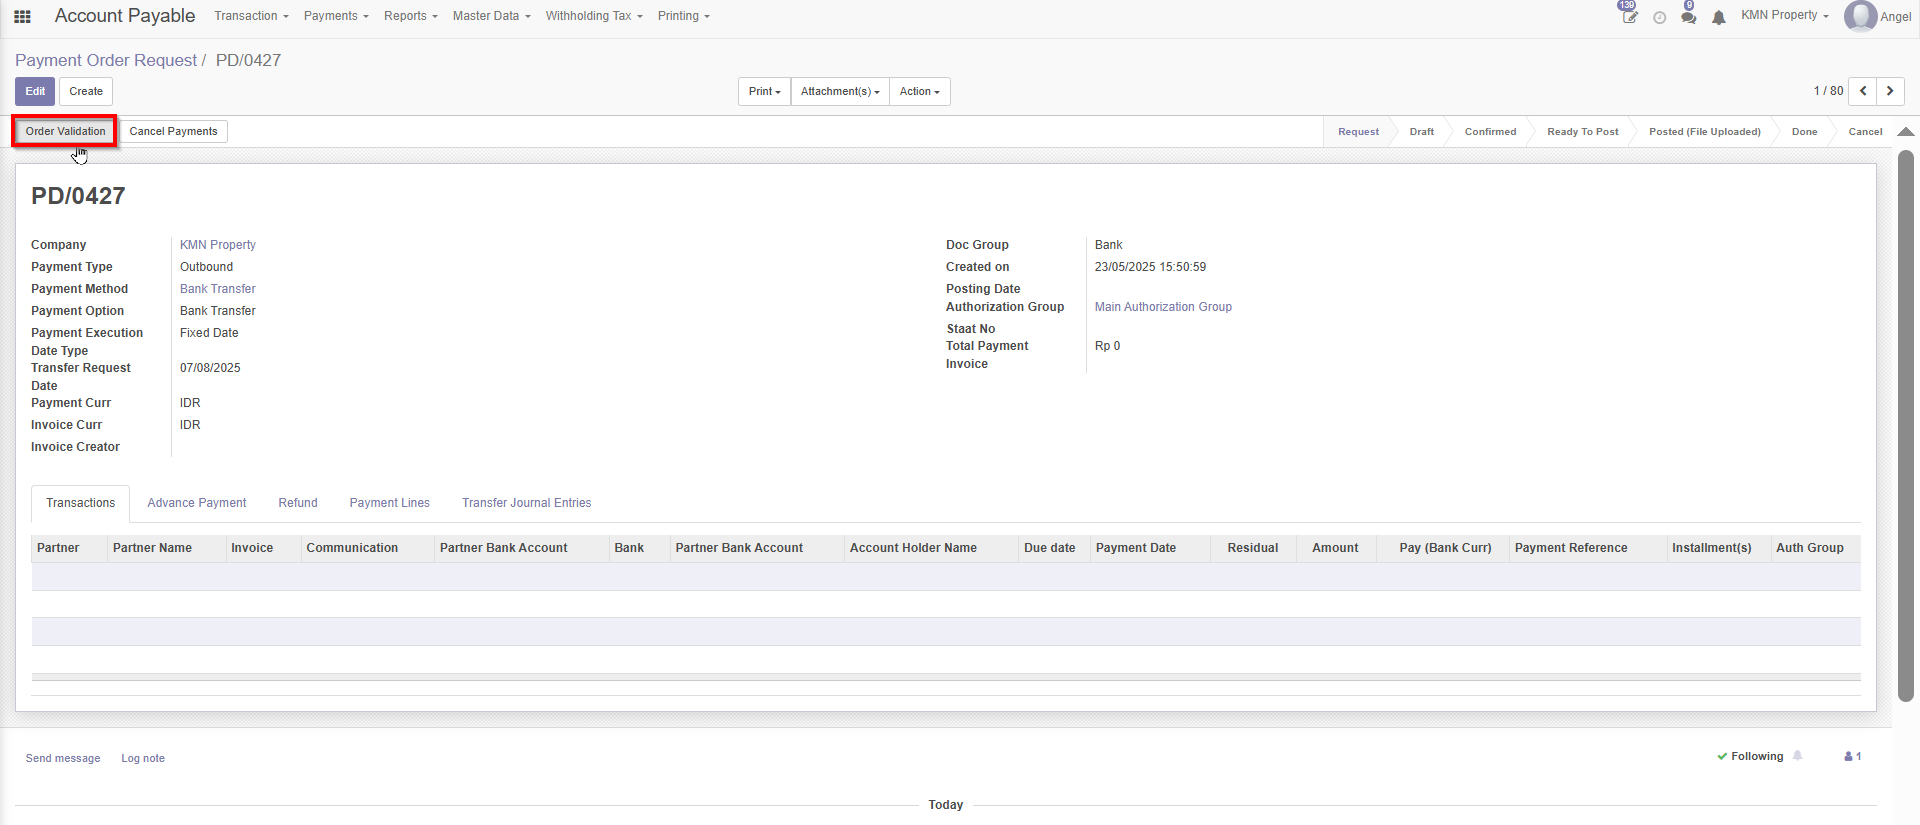
Task: Click the Order Validation button
Action: point(65,131)
